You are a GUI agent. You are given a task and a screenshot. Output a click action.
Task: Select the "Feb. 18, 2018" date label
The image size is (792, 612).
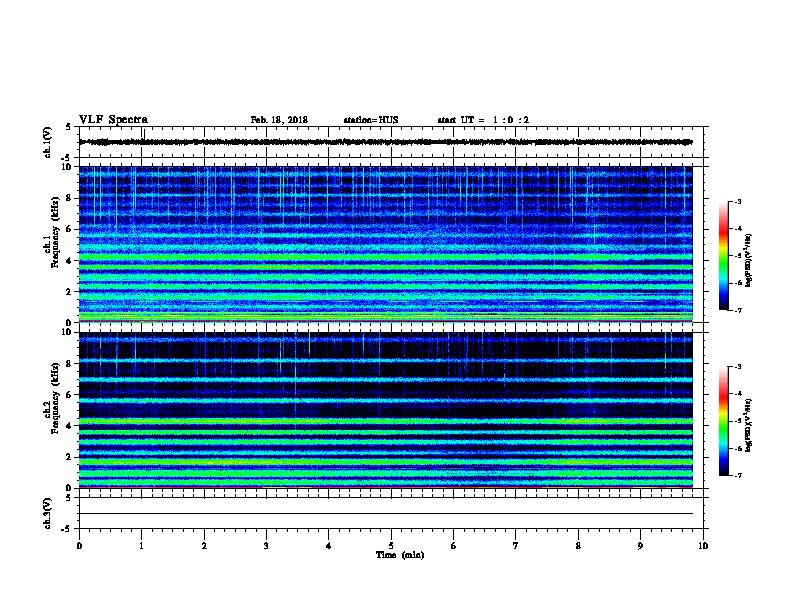click(x=279, y=120)
